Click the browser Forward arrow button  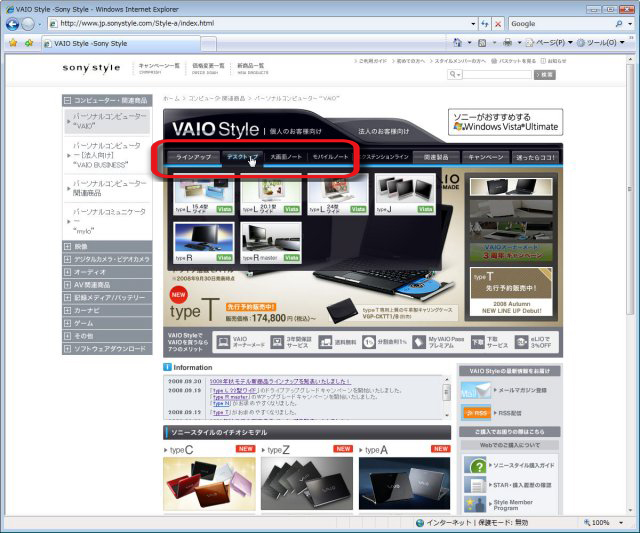coord(28,24)
